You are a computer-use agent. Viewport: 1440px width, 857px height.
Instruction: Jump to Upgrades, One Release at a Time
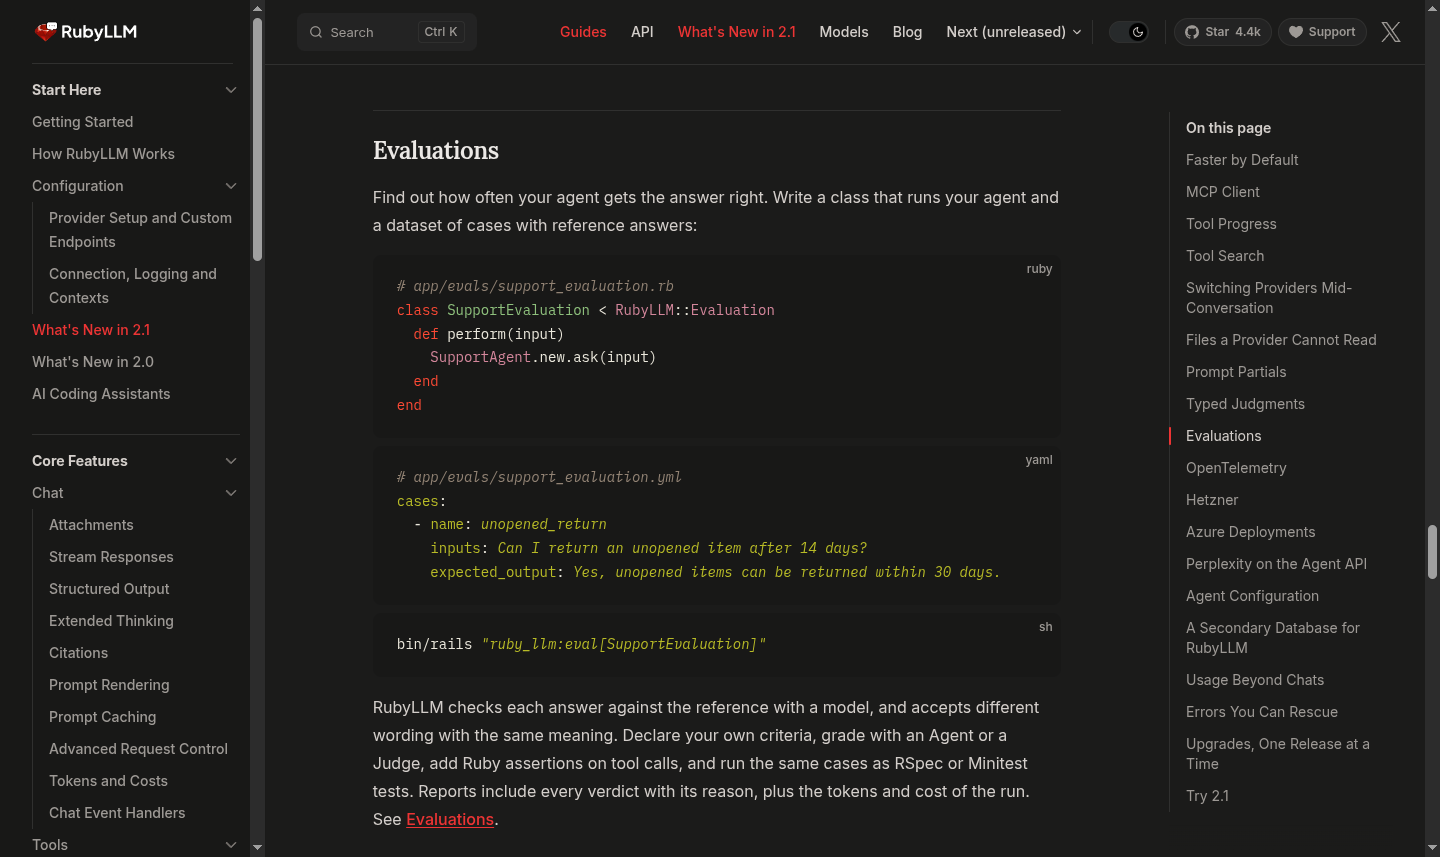click(1278, 754)
